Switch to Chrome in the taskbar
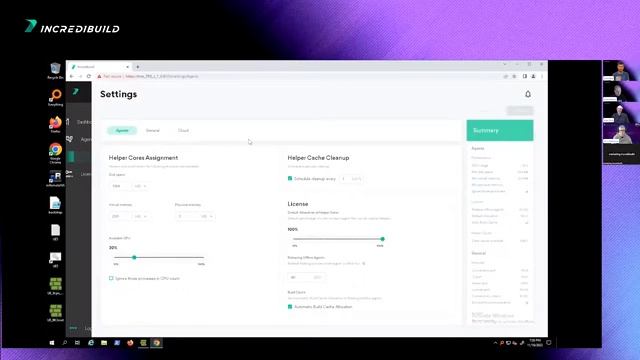This screenshot has height=360, width=640. coord(156,343)
